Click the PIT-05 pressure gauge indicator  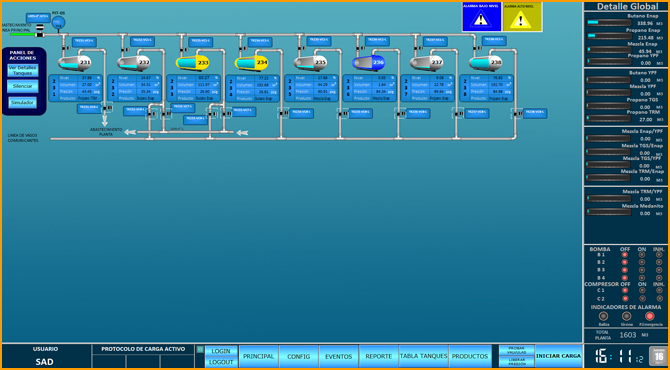click(59, 23)
